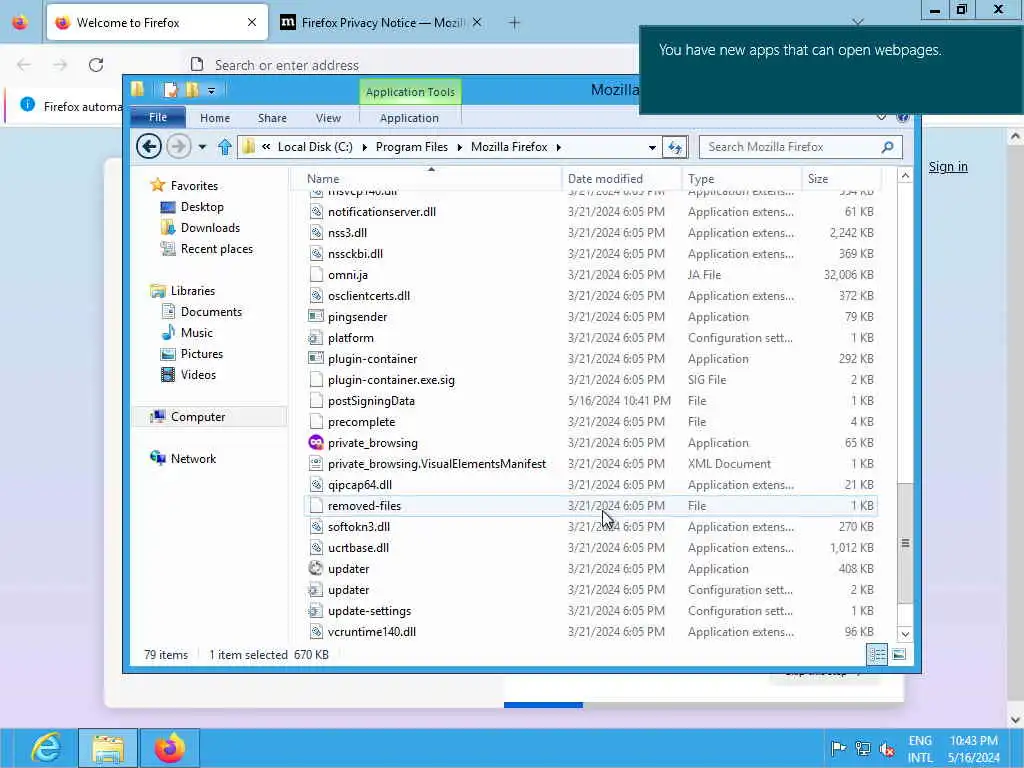
Task: Switch to the View ribbon tab
Action: (x=328, y=118)
